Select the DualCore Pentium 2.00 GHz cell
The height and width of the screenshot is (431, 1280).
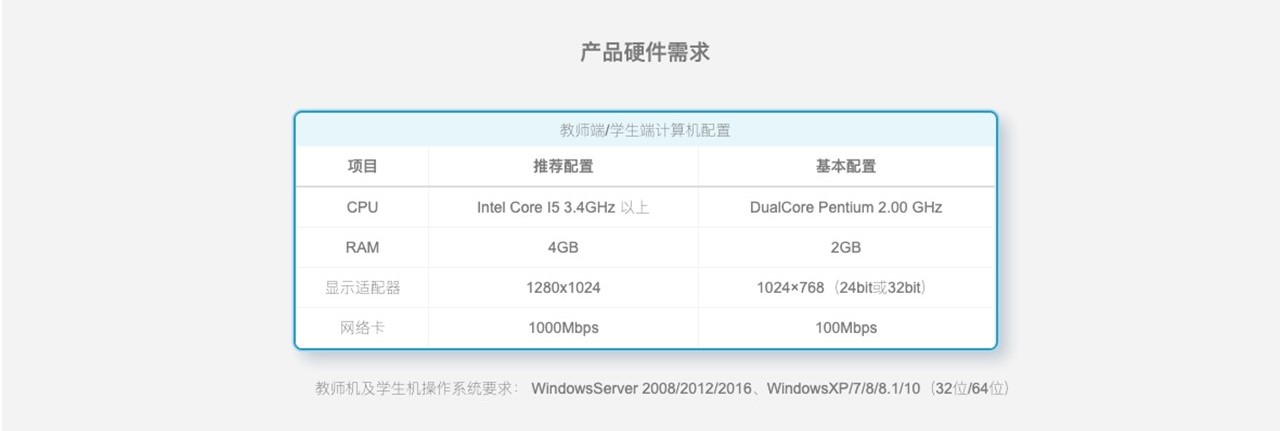point(846,208)
